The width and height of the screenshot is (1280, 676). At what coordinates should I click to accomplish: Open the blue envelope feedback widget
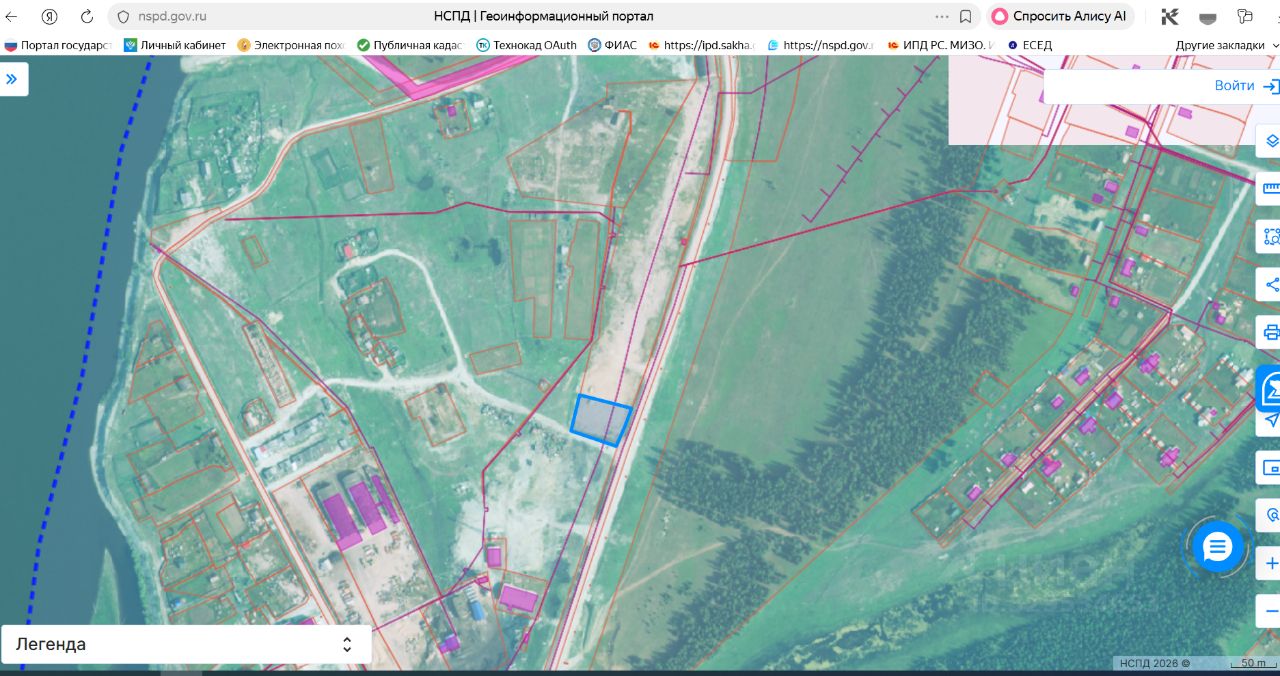[1269, 388]
